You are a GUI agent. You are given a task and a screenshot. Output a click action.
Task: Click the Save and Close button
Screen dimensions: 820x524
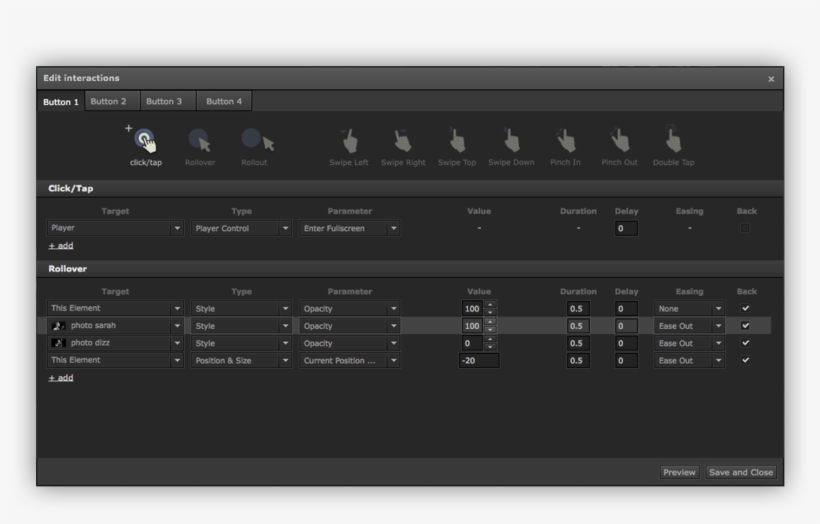click(x=740, y=472)
